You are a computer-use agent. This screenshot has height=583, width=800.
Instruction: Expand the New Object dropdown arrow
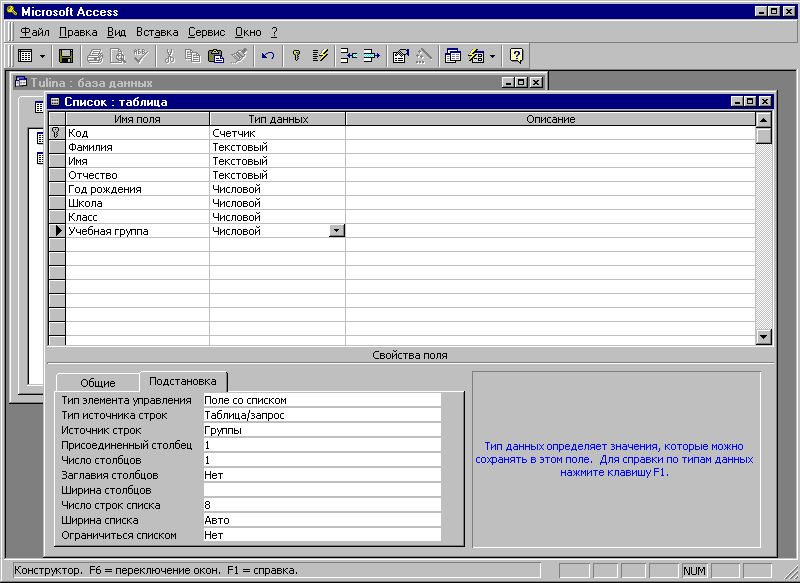[x=492, y=56]
